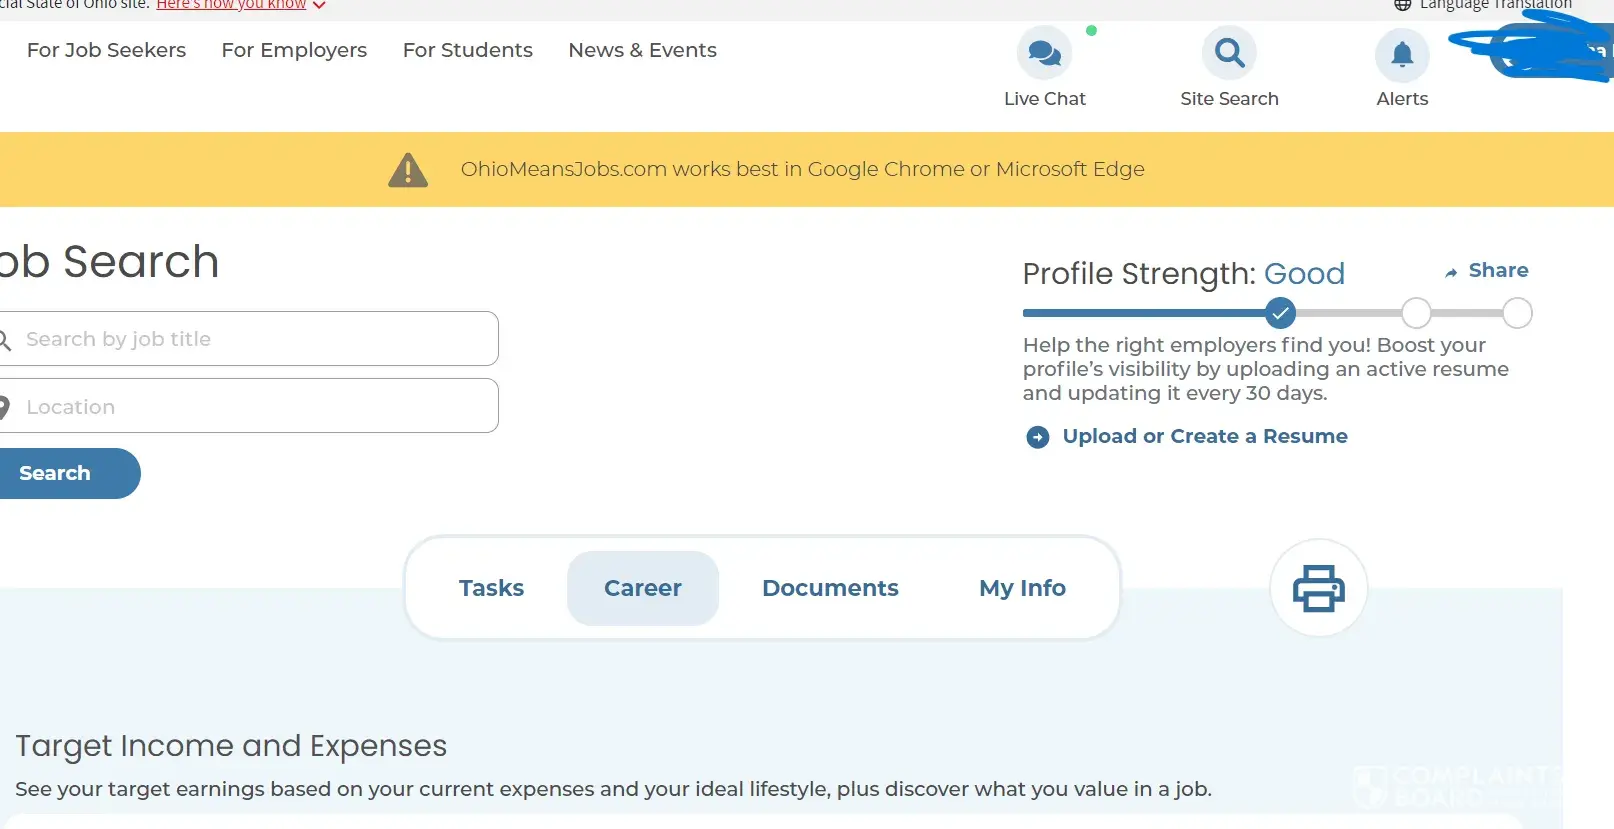Click the warning triangle icon in the yellow banner
The width and height of the screenshot is (1614, 829).
[x=408, y=170]
